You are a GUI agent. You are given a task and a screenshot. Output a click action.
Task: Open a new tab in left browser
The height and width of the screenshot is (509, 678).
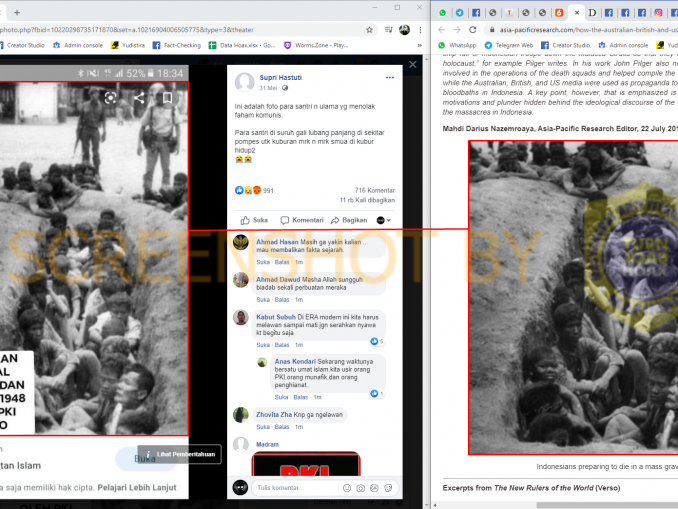[17, 13]
